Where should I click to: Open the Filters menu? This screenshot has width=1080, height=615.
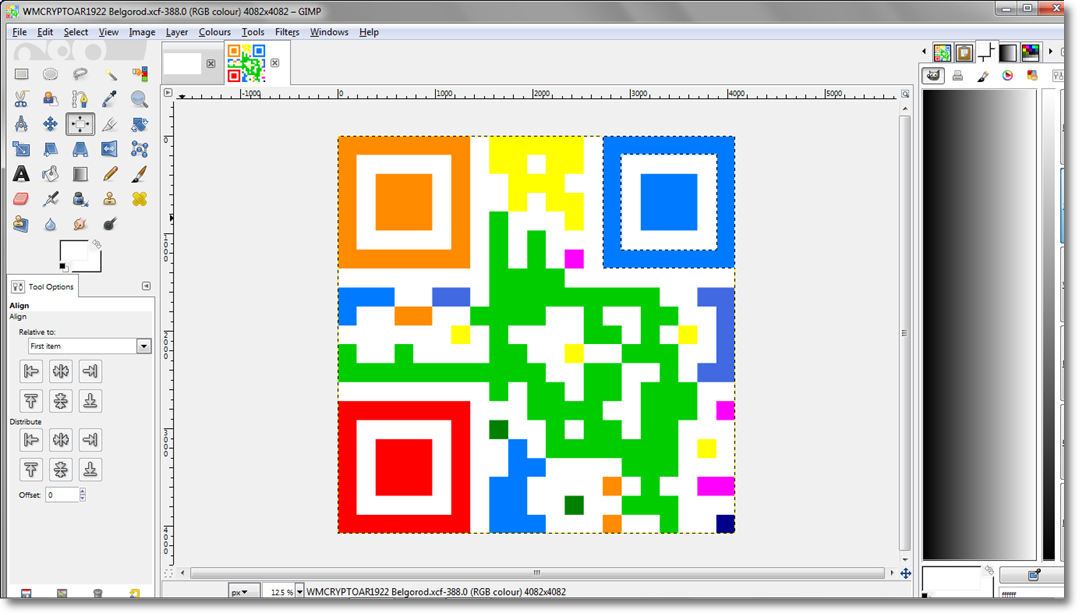tap(287, 32)
